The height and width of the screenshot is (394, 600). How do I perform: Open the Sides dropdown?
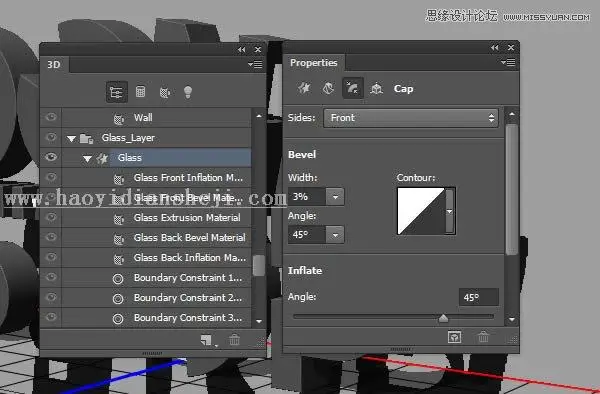(x=411, y=118)
